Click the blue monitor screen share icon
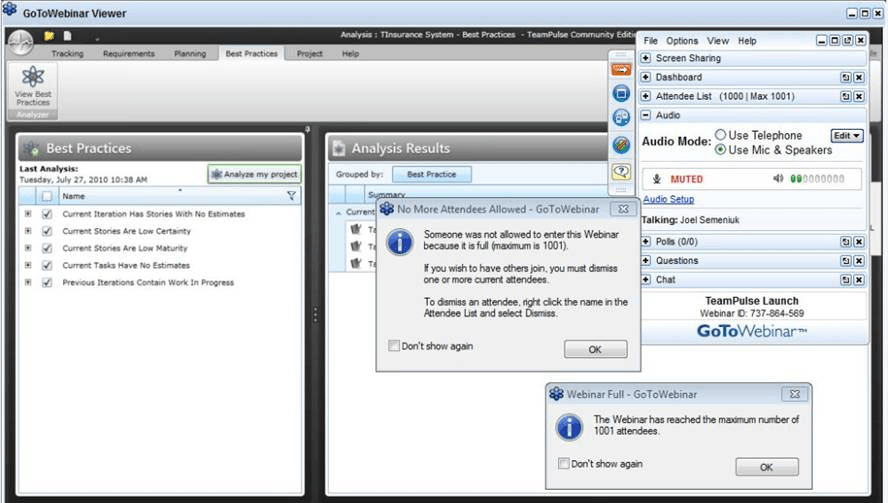 point(621,93)
